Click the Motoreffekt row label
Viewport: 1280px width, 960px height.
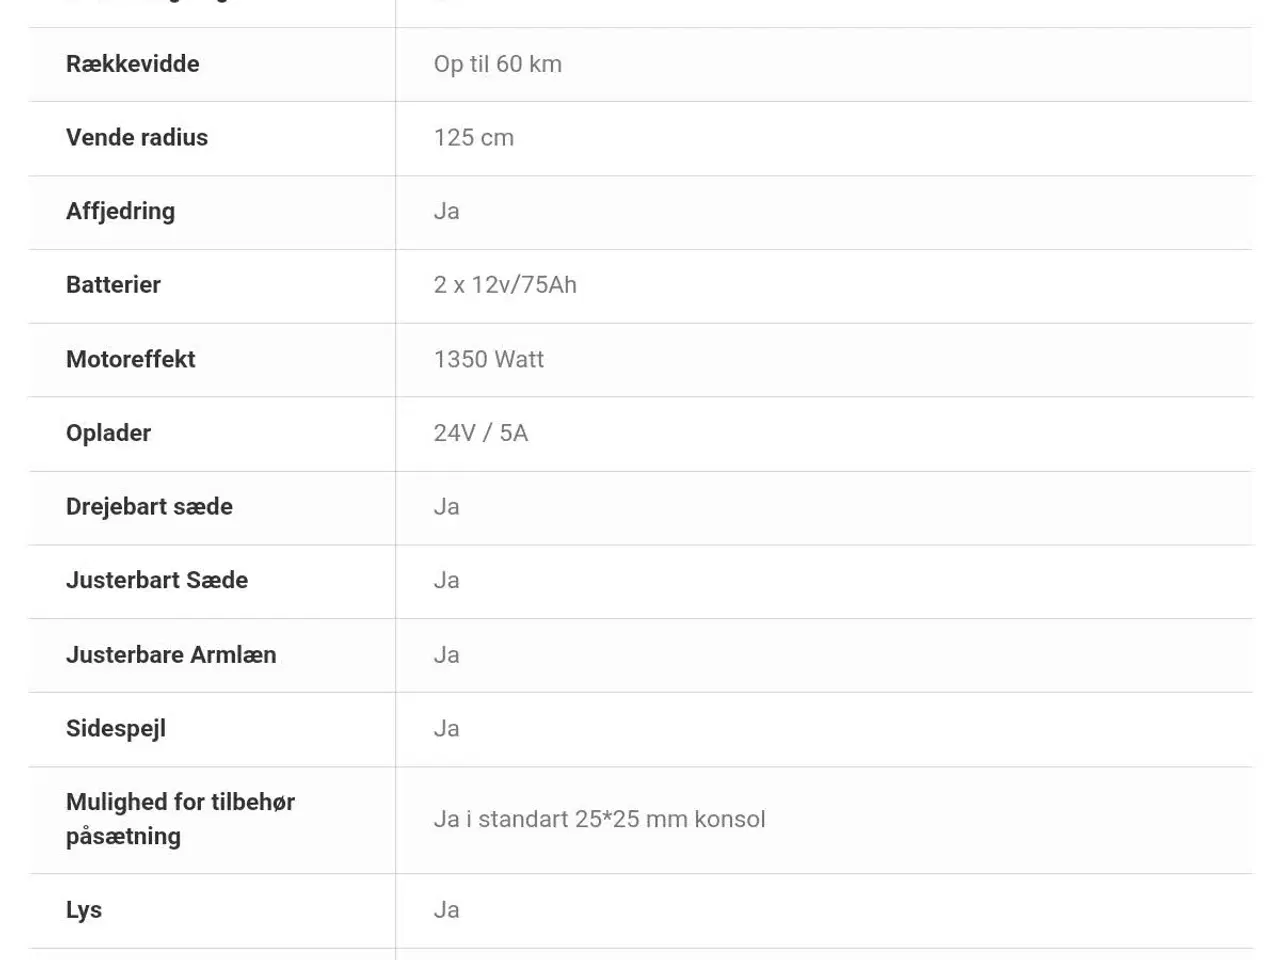(x=130, y=359)
